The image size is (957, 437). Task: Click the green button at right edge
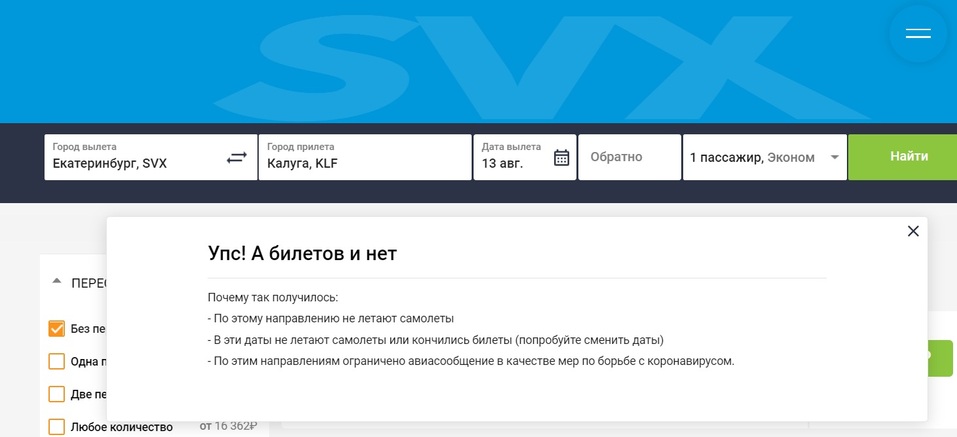click(941, 358)
